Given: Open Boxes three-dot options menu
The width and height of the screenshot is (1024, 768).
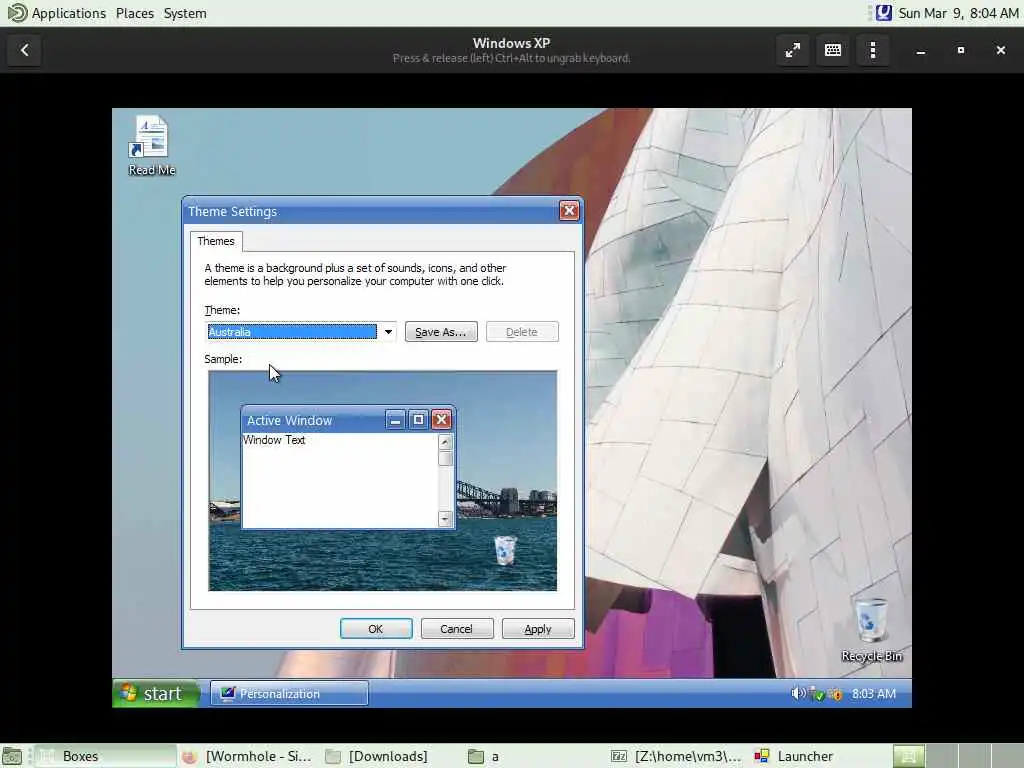Looking at the screenshot, I should (x=873, y=50).
